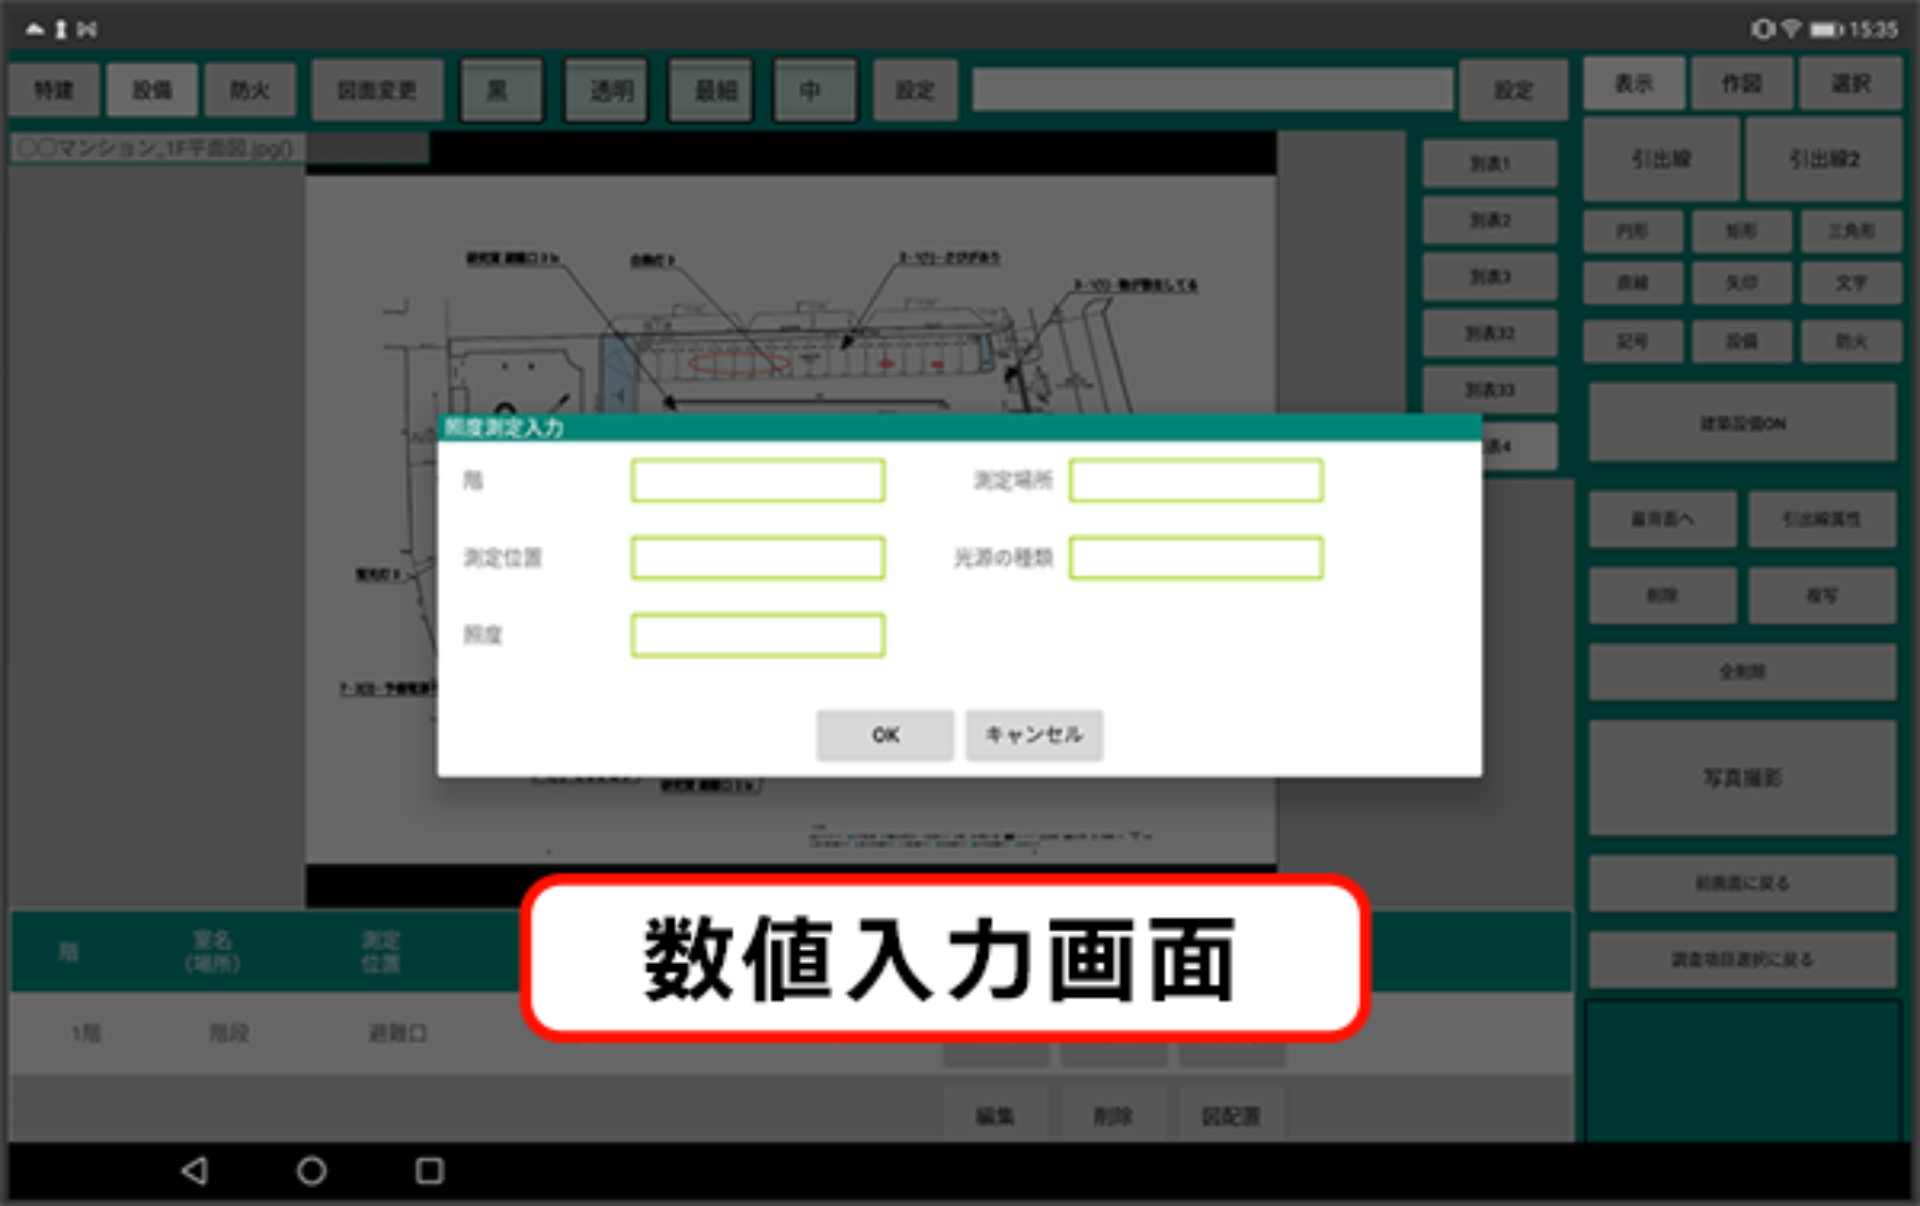Toggle the 建築設備ON button
The width and height of the screenshot is (1920, 1206).
(1743, 423)
